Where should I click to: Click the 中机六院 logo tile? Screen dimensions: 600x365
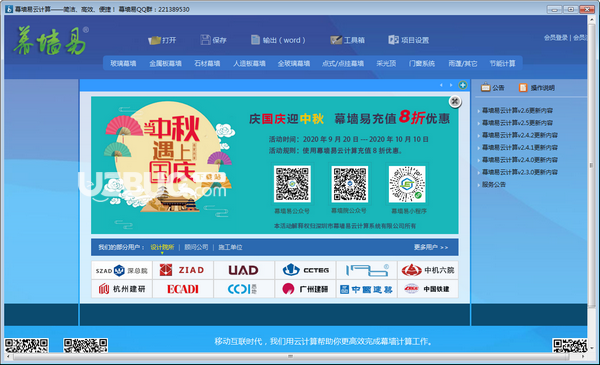coord(428,270)
